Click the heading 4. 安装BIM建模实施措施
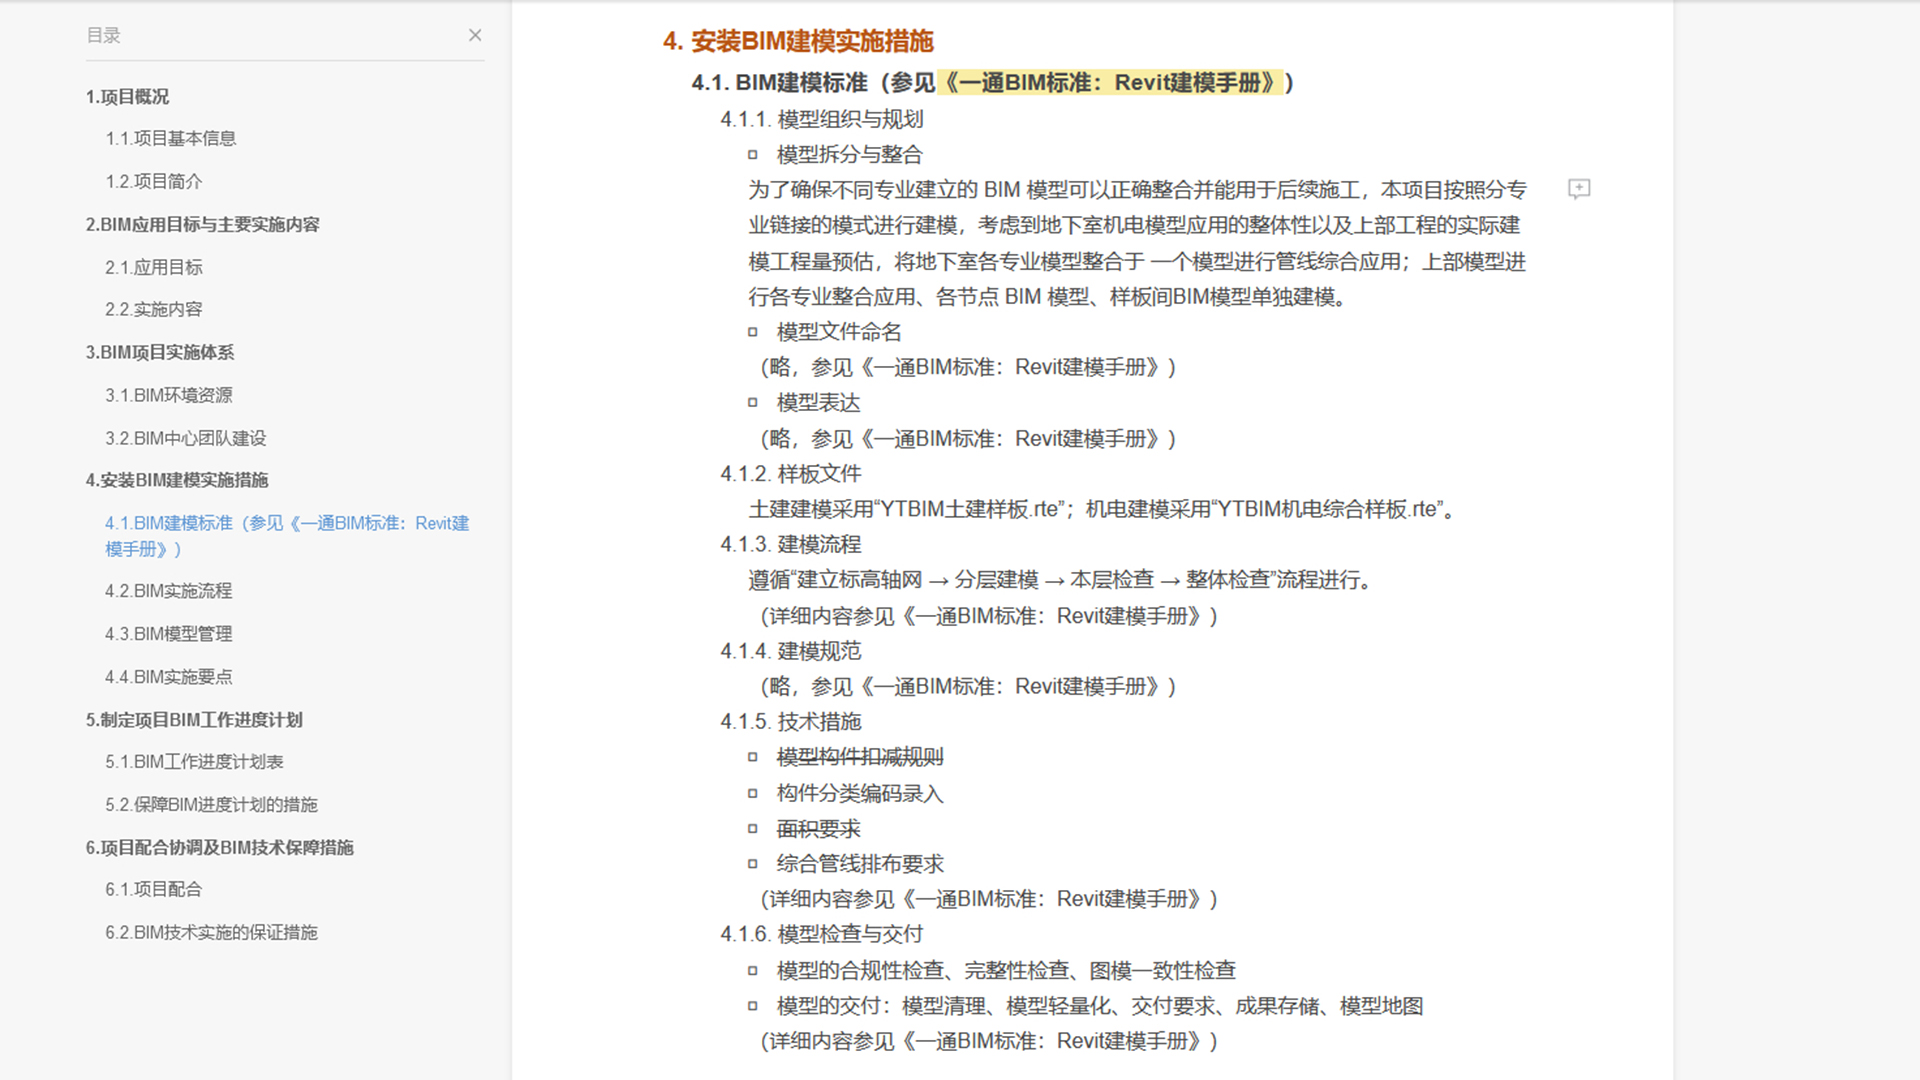Viewport: 1920px width, 1080px height. pos(798,41)
